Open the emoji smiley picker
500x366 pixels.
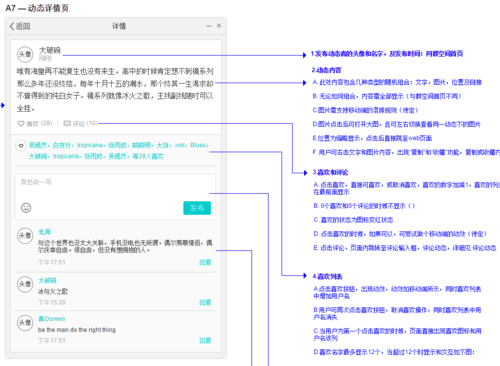click(26, 208)
